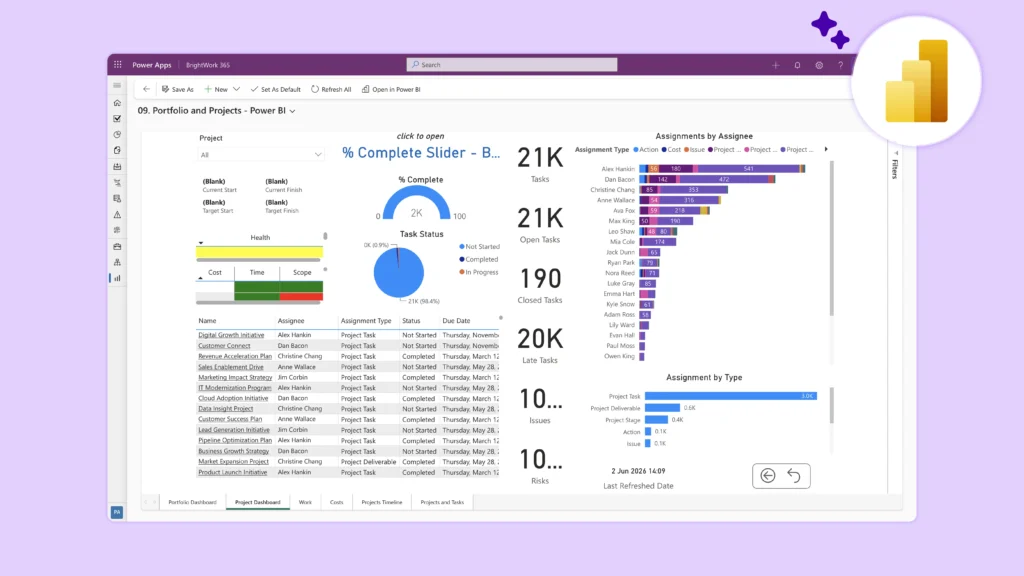Screen dimensions: 1024x576
Task: Toggle the sidebar hamburger menu
Action: tap(117, 86)
